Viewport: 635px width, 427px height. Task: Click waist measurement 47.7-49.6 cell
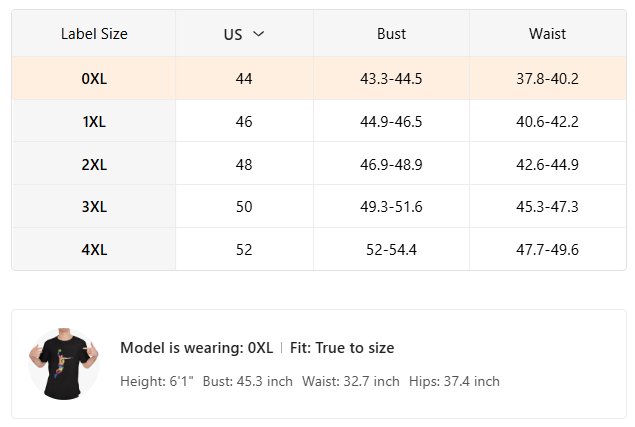(547, 249)
